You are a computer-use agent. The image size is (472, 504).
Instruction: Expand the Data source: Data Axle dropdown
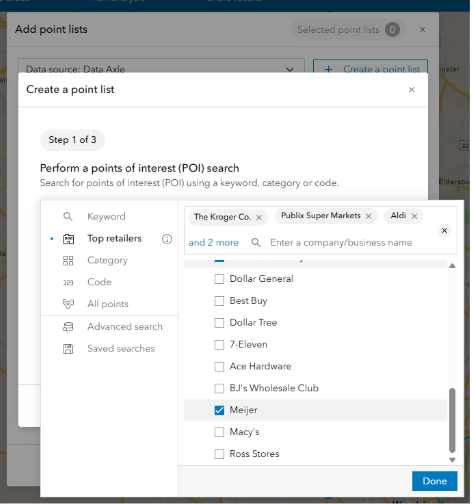tap(161, 69)
